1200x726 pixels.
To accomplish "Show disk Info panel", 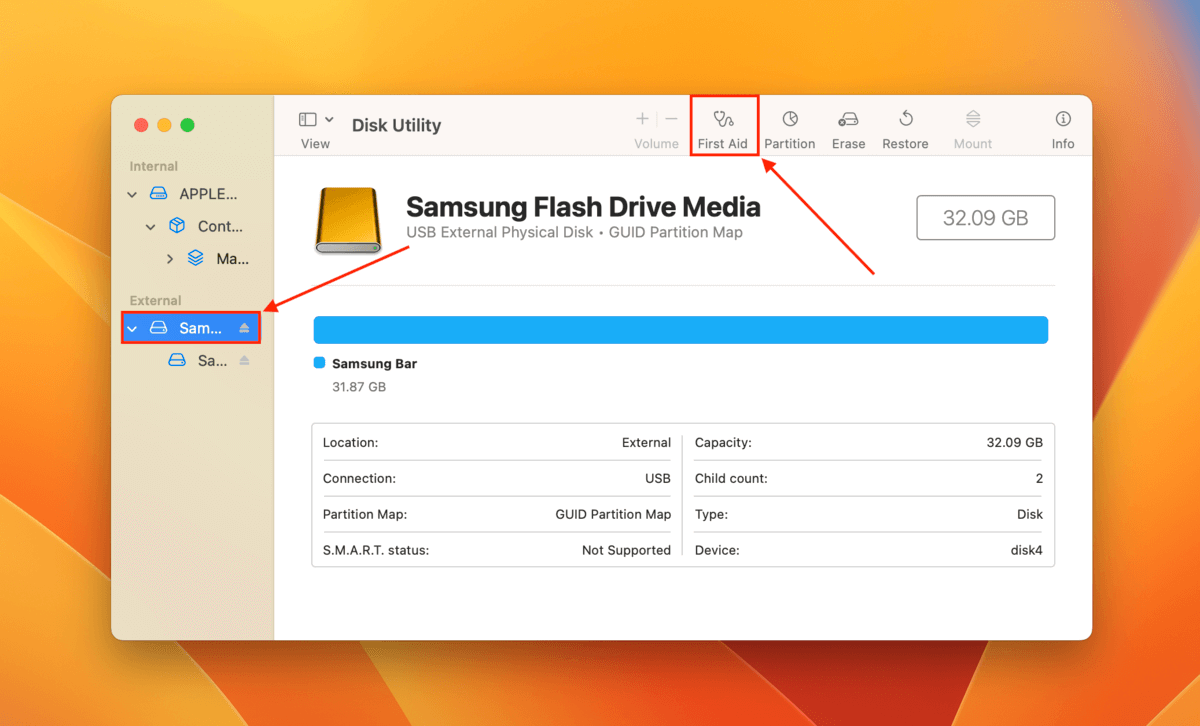I will pyautogui.click(x=1063, y=129).
